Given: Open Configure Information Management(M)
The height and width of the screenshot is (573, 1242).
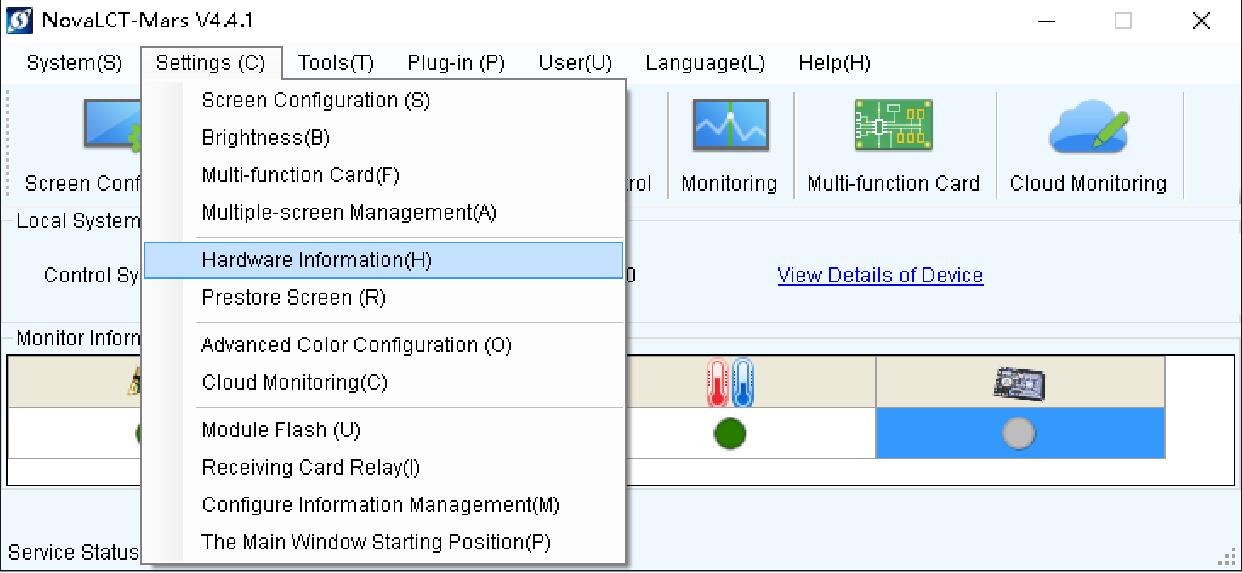Looking at the screenshot, I should point(384,505).
